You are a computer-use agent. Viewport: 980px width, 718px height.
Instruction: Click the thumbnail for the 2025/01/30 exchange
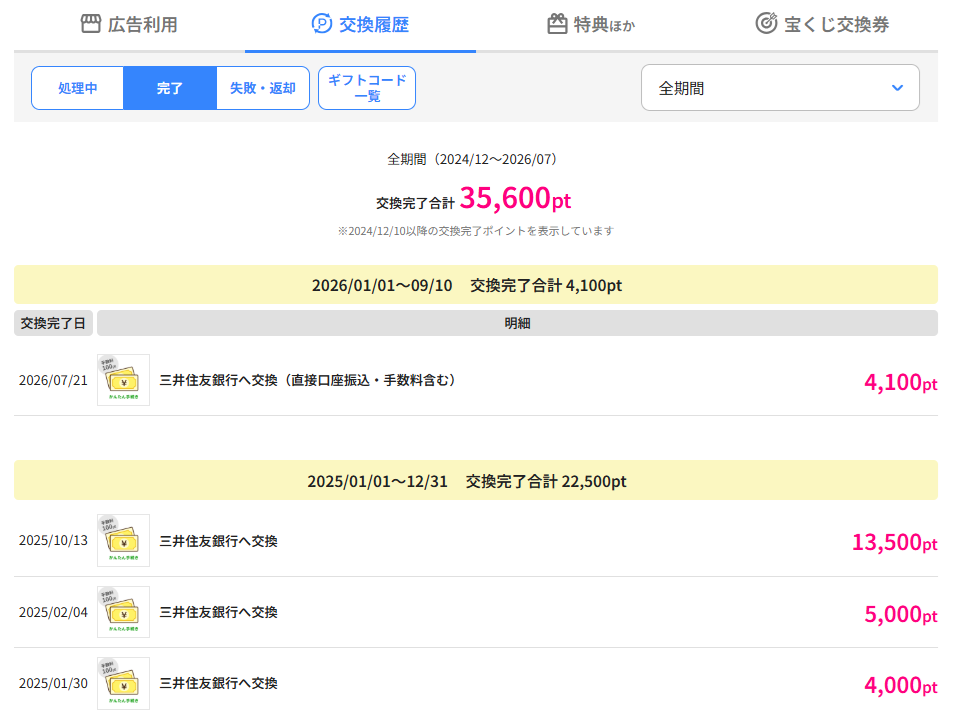[x=123, y=683]
